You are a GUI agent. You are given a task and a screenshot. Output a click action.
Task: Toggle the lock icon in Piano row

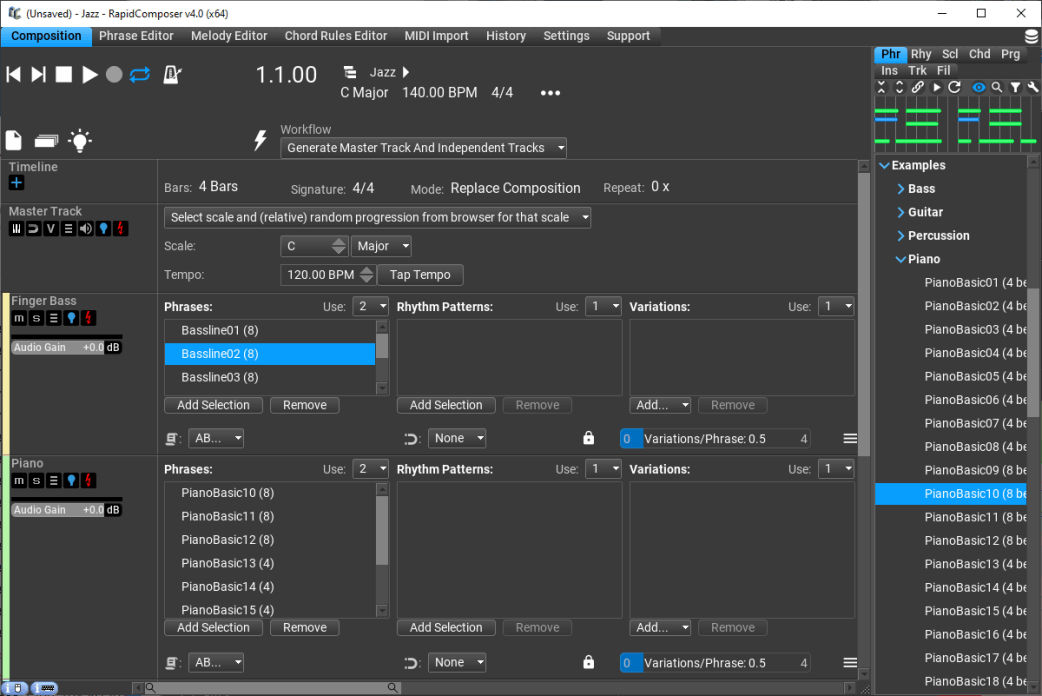click(588, 661)
